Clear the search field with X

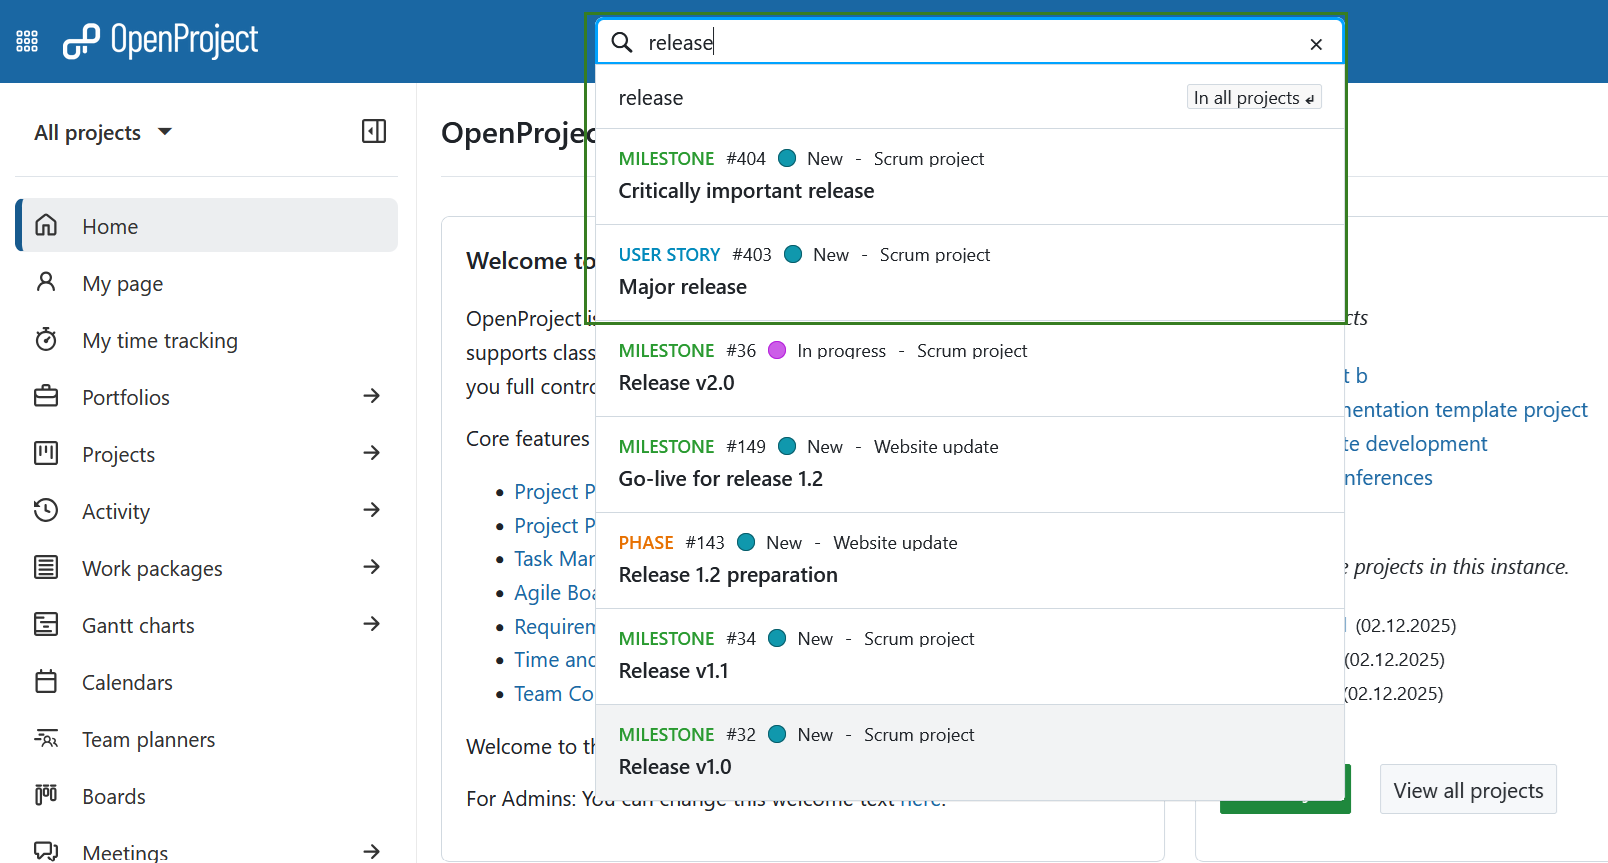click(x=1316, y=43)
